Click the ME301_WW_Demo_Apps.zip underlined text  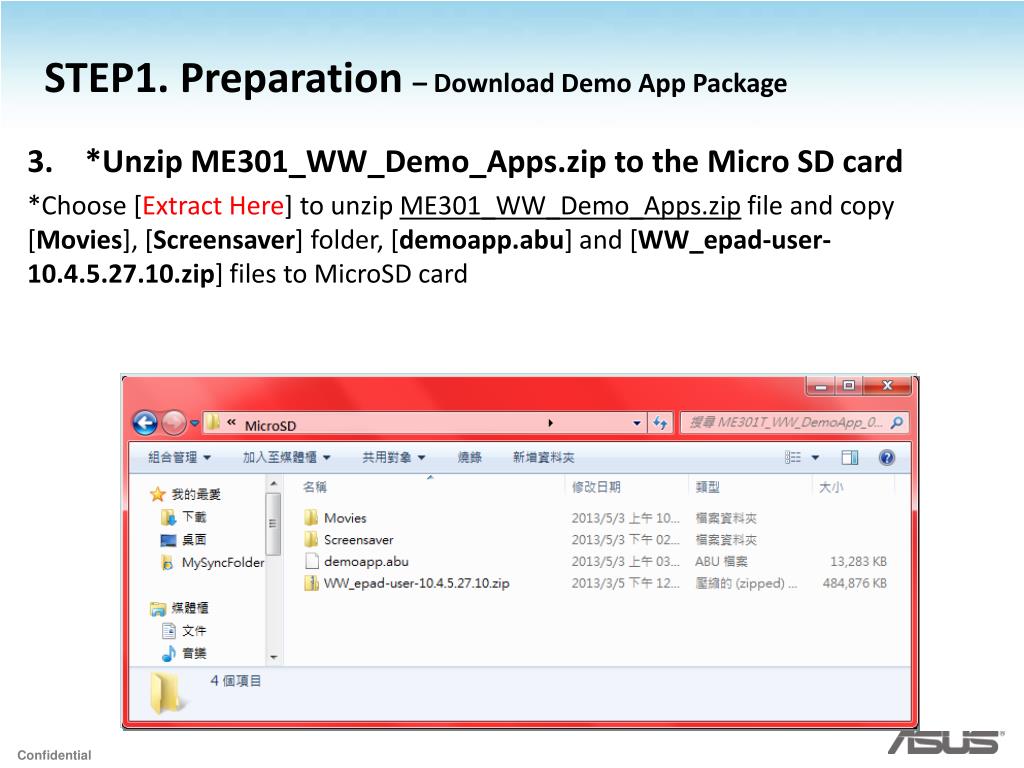[570, 206]
